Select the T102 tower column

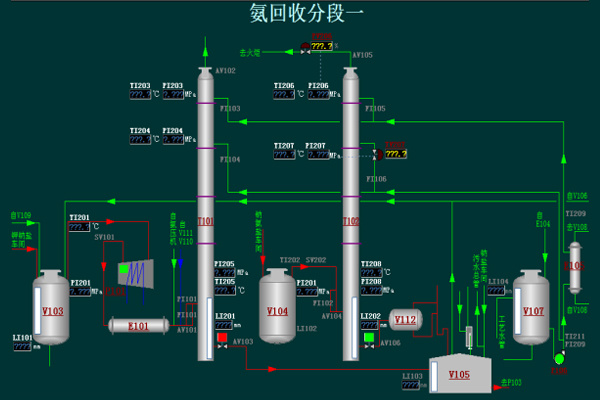point(351,214)
